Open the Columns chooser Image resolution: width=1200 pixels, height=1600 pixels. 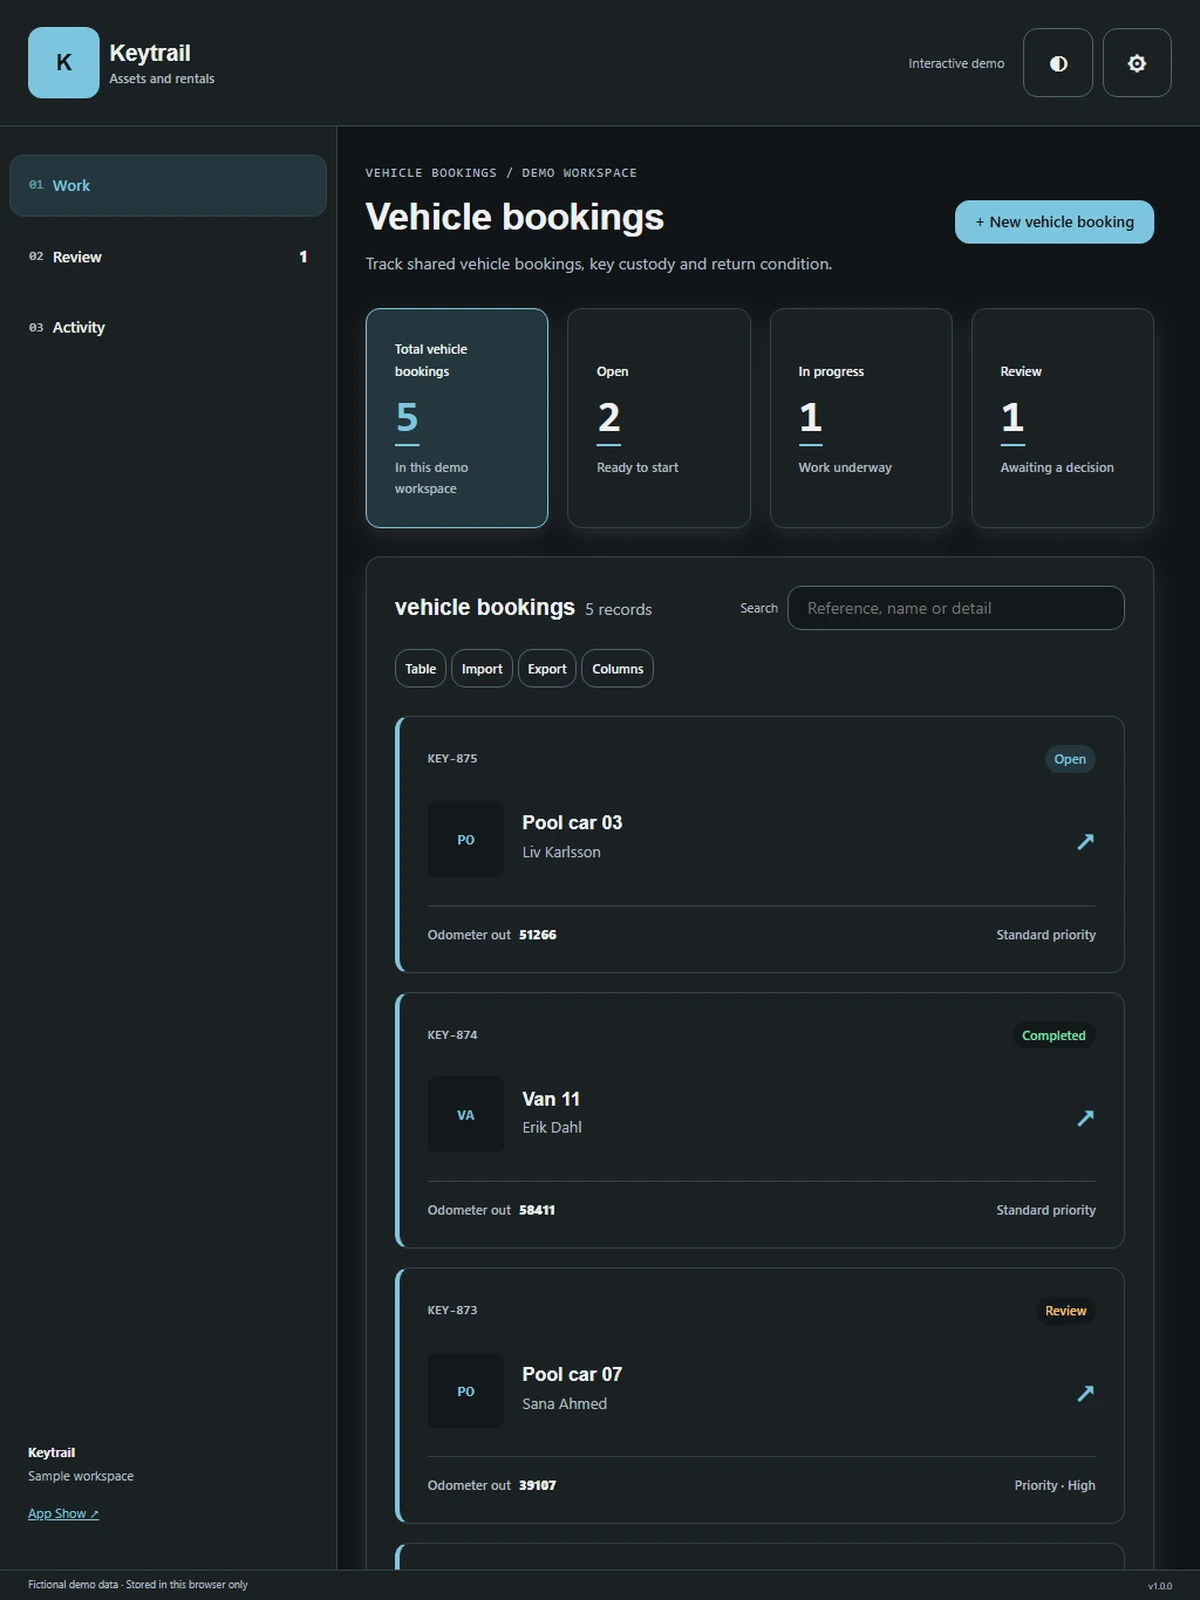pyautogui.click(x=617, y=669)
